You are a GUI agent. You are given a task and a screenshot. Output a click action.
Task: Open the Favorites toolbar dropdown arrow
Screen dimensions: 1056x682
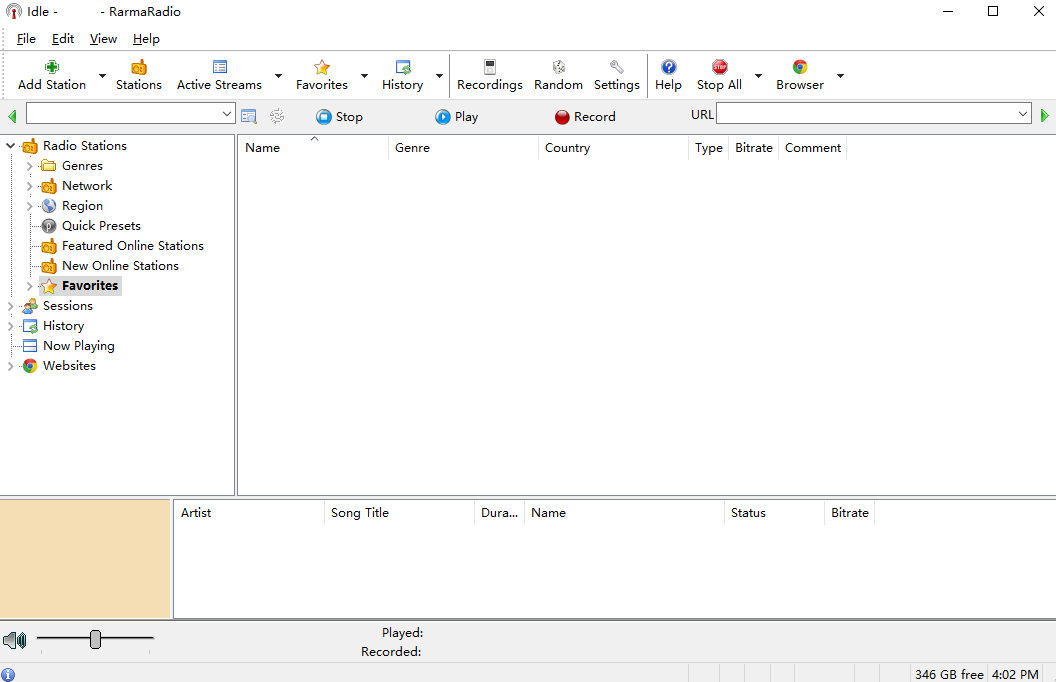364,75
